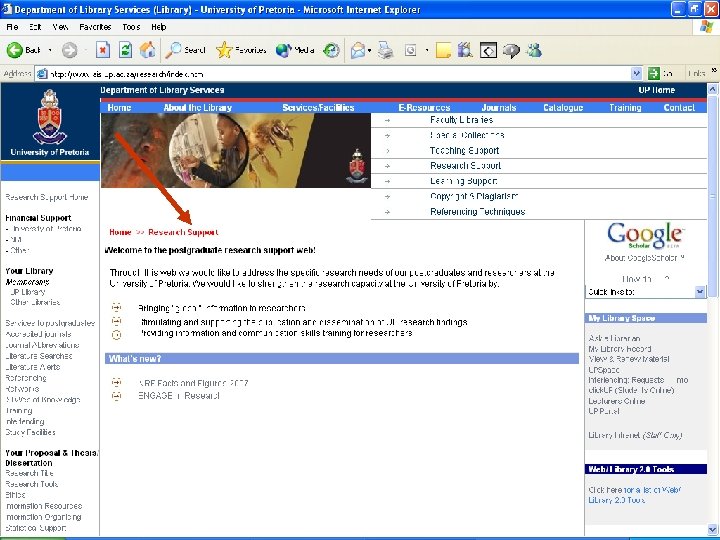Click the Forward arrow toolbar icon
The width and height of the screenshot is (720, 540).
point(69,50)
